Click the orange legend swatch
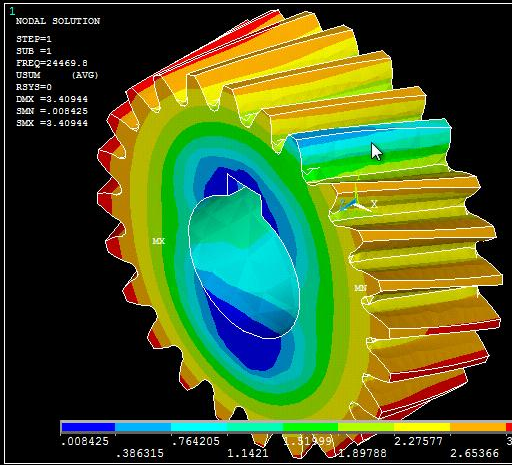The height and width of the screenshot is (465, 512). pos(478,427)
